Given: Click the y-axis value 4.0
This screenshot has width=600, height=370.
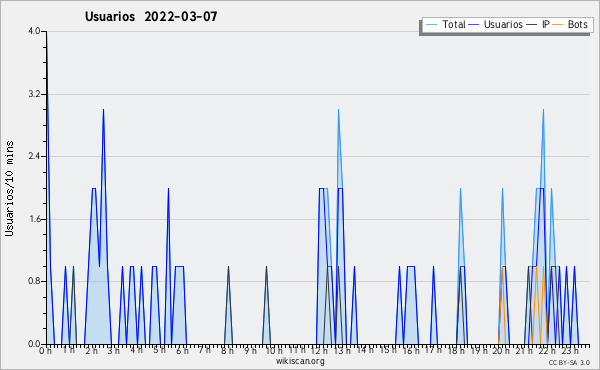Looking at the screenshot, I should [34, 31].
